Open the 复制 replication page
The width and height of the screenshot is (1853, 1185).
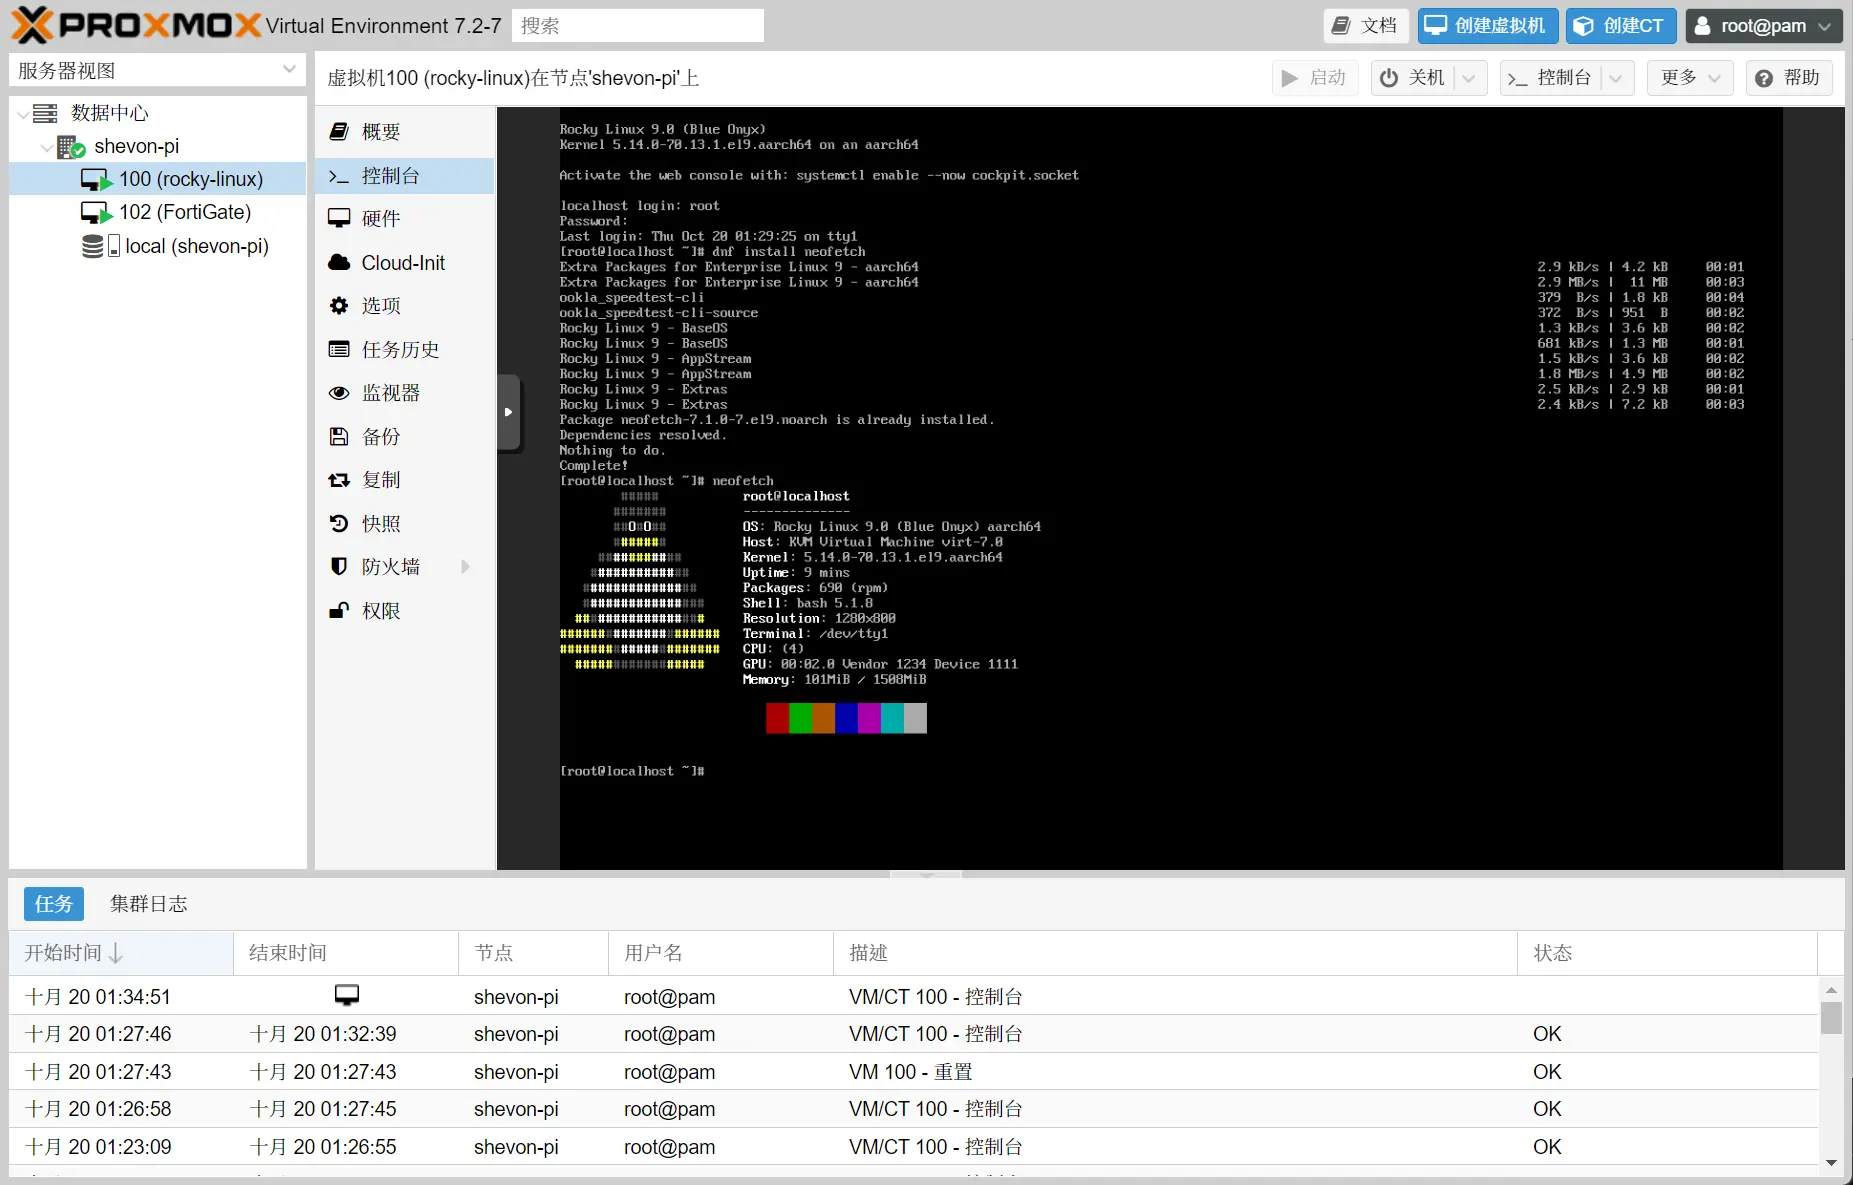coord(380,480)
